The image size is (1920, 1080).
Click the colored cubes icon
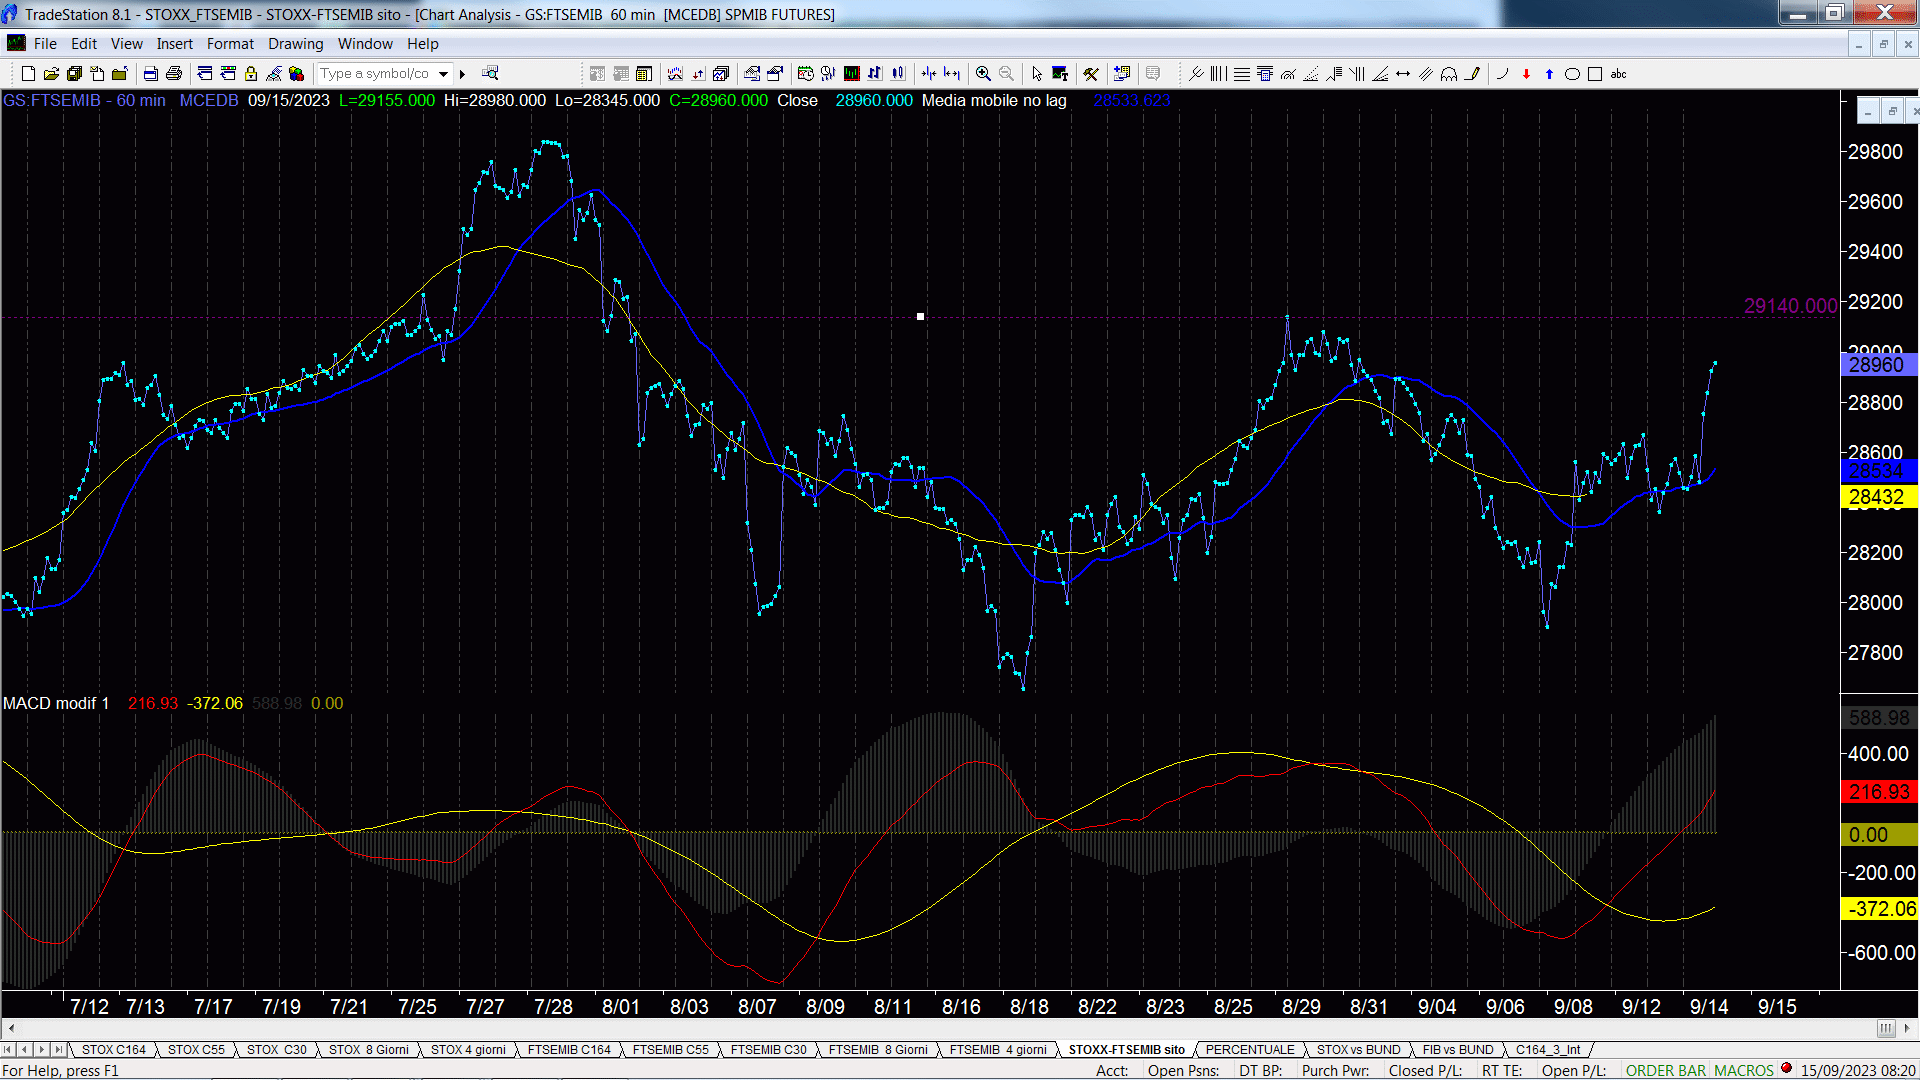(x=297, y=74)
